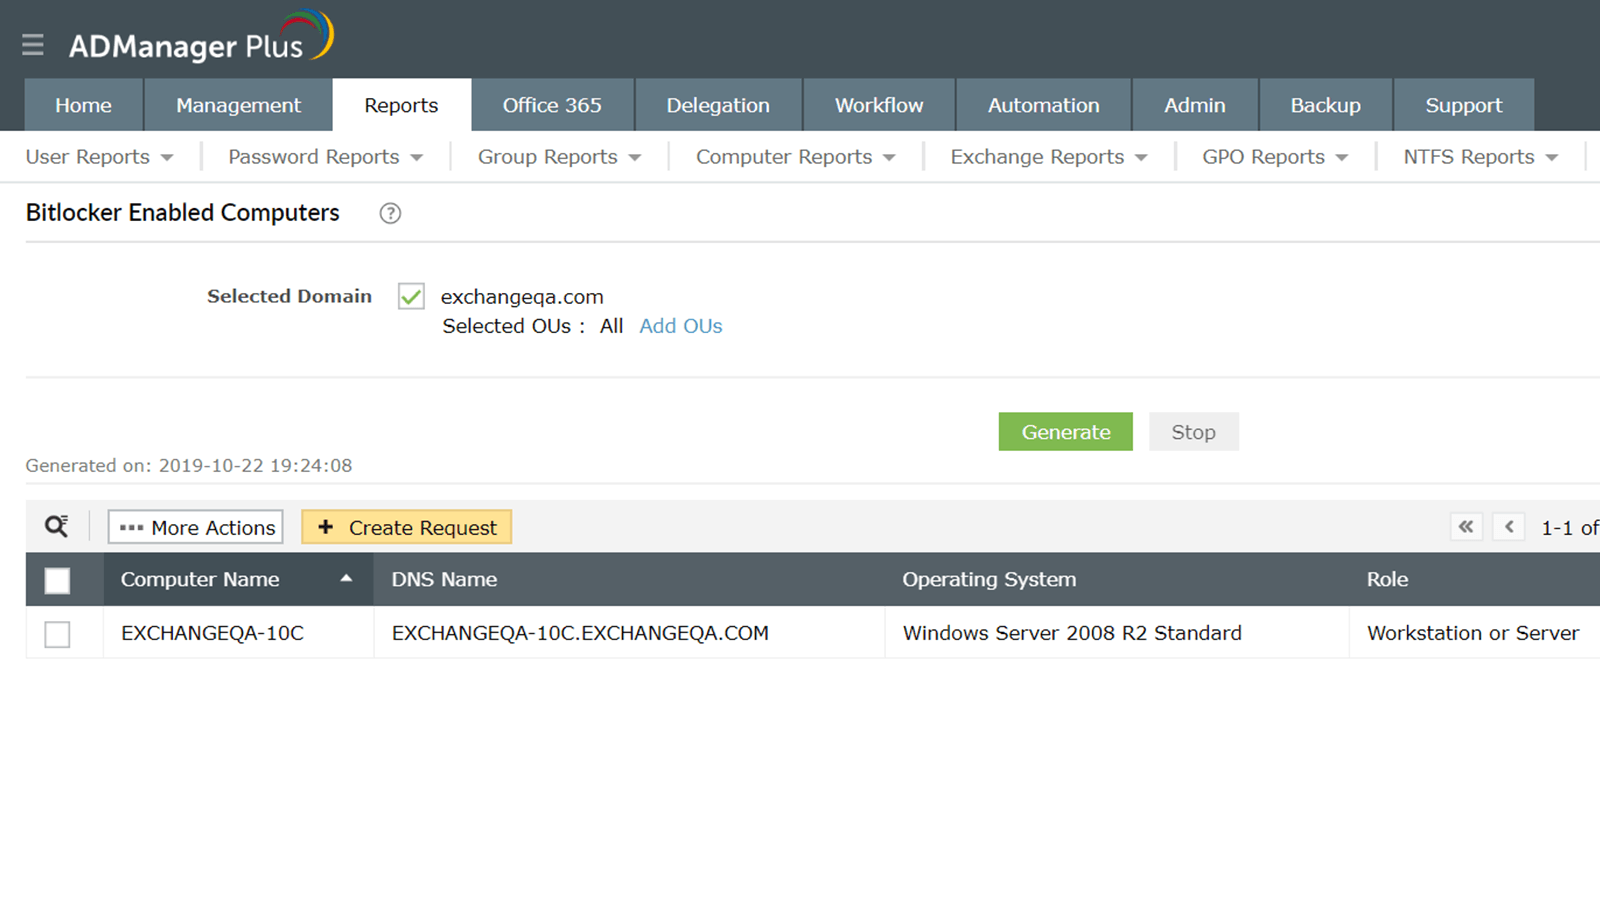Click the Create Request button

click(x=407, y=527)
